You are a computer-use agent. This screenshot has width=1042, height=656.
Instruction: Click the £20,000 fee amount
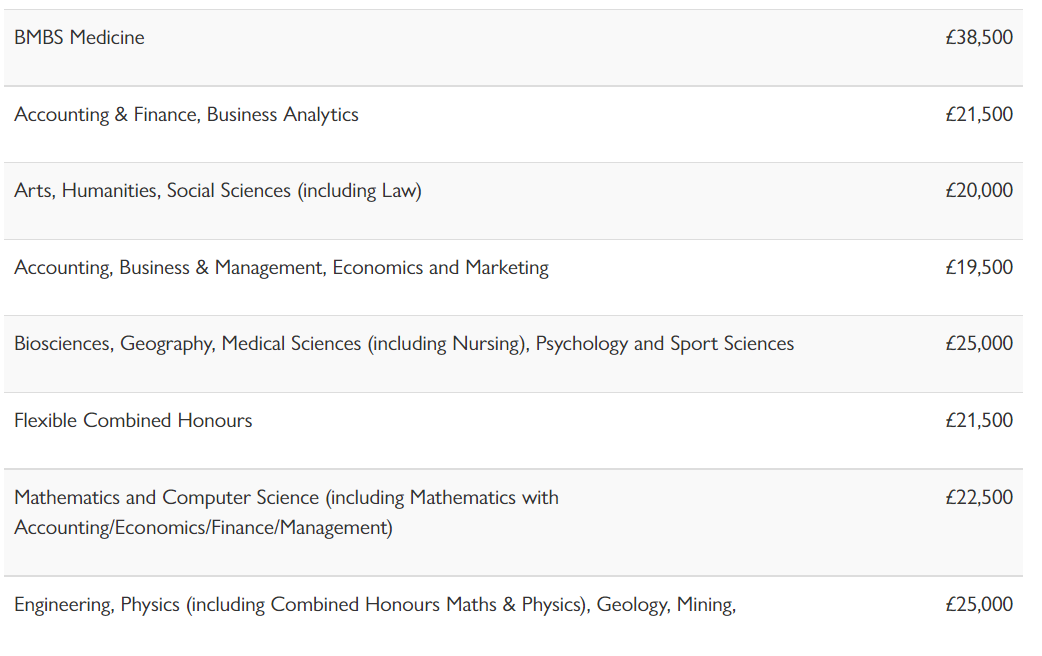point(978,191)
